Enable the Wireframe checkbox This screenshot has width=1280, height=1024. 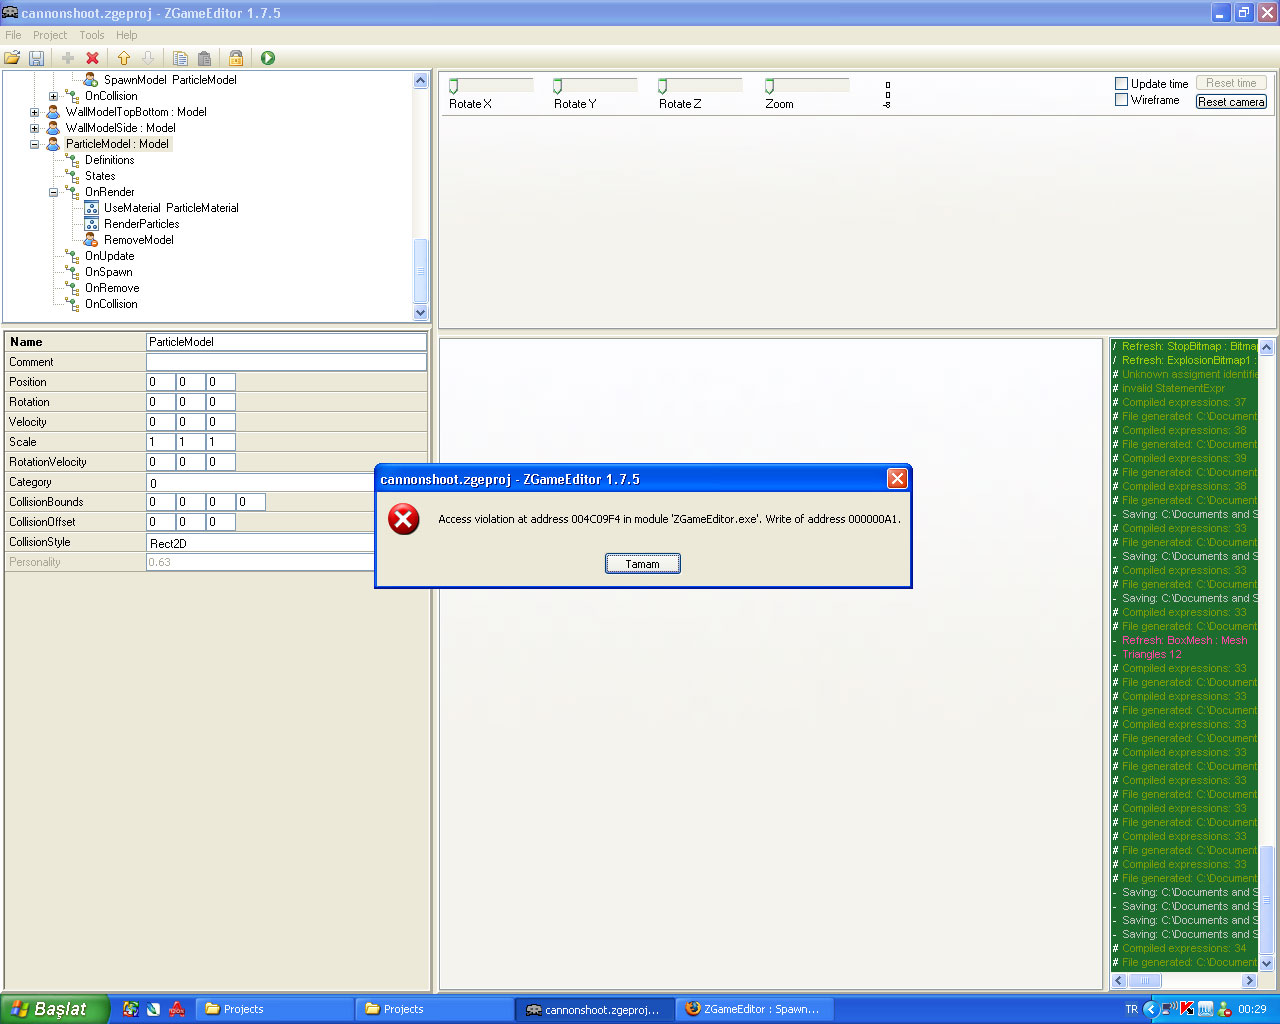click(1121, 100)
